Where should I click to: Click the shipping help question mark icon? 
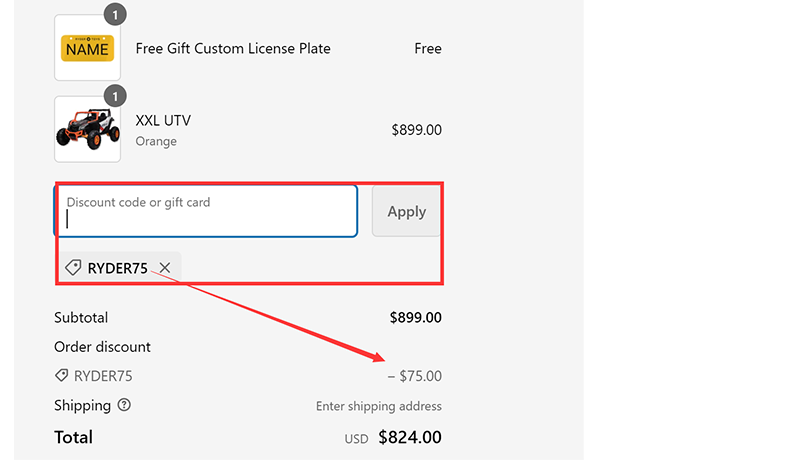point(124,405)
